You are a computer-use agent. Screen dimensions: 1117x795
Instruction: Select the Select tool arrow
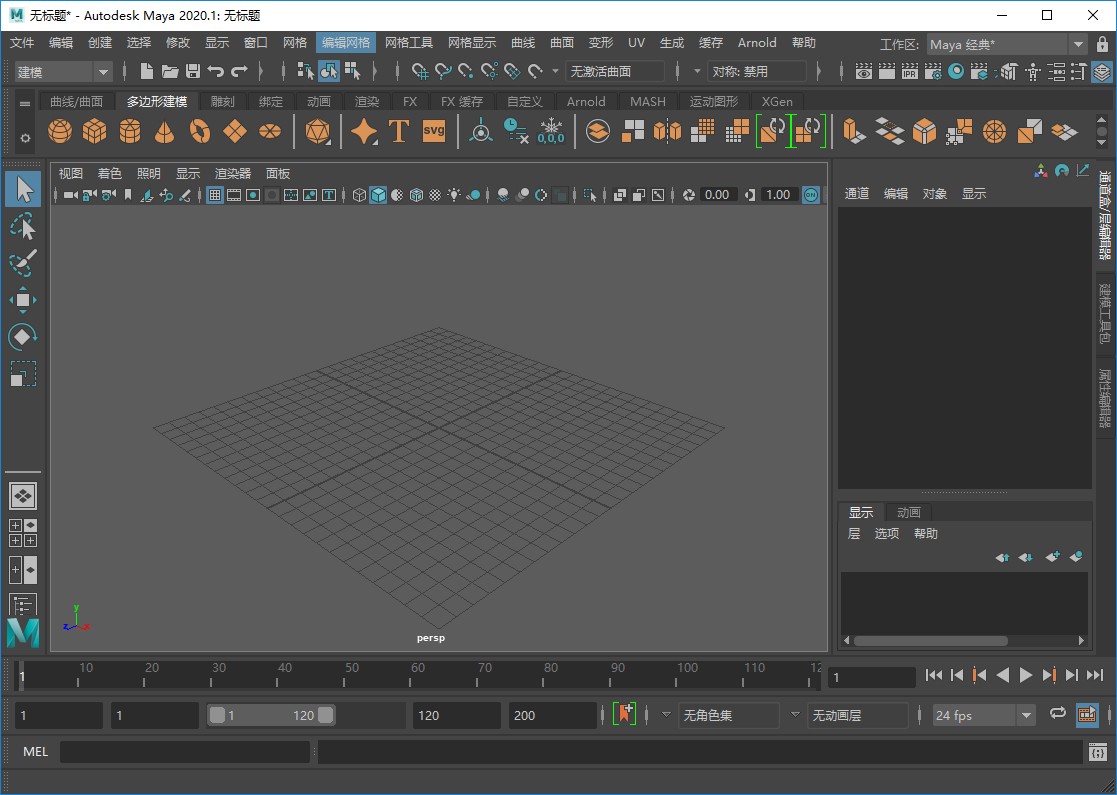[x=24, y=189]
